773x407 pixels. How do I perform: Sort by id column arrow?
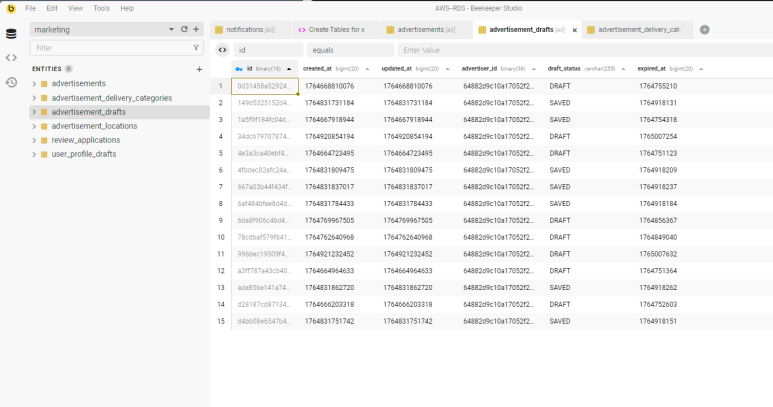click(289, 69)
